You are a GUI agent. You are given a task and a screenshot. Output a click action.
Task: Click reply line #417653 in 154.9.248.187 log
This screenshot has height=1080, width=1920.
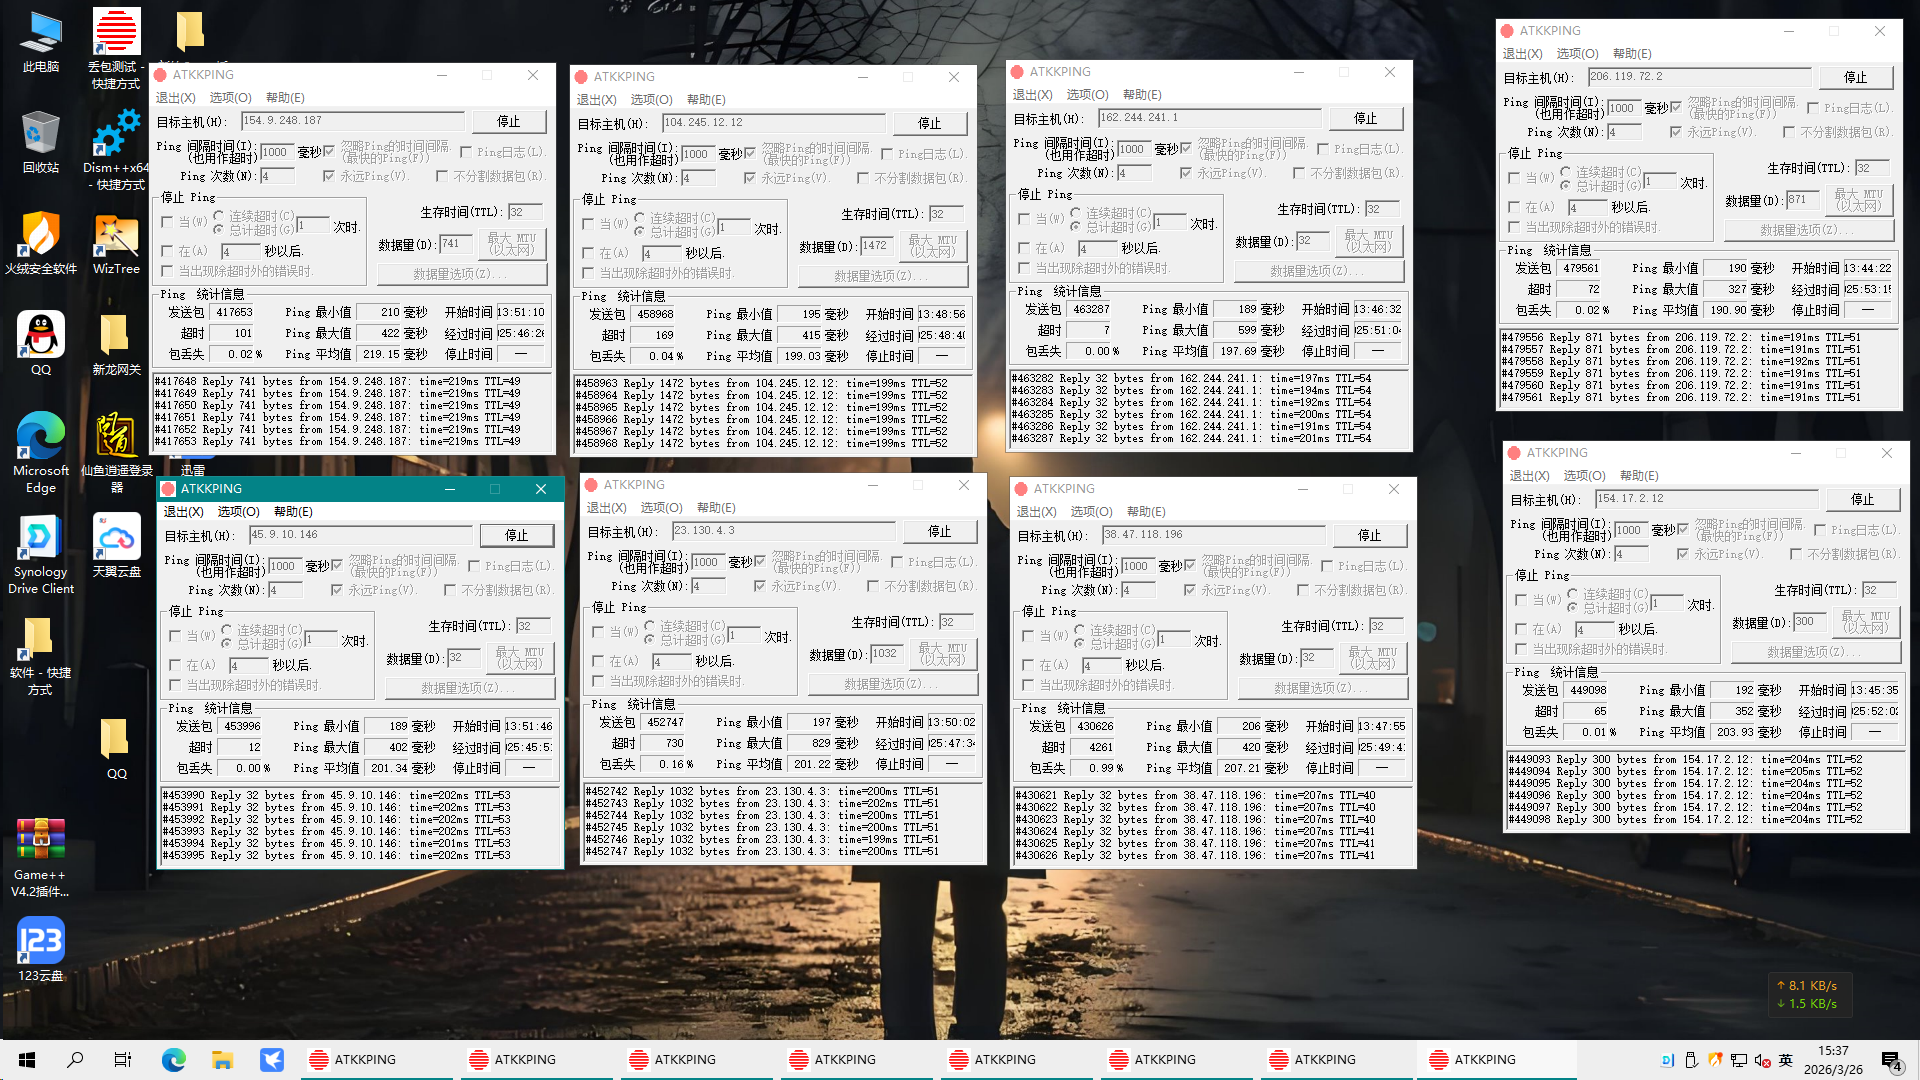click(x=338, y=441)
